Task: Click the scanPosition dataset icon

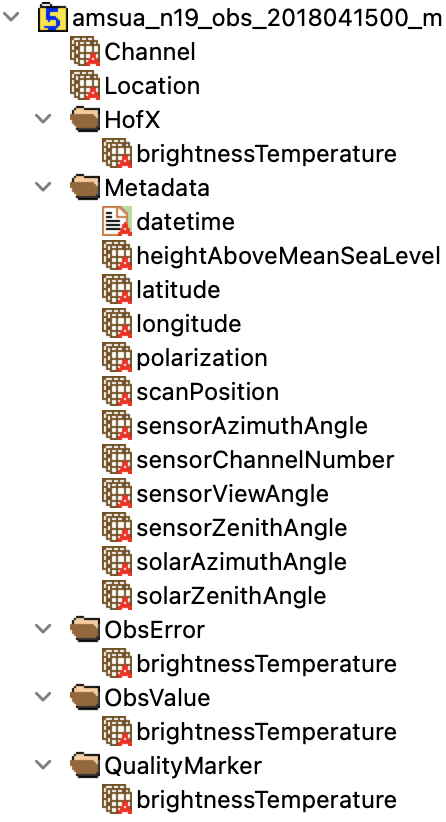Action: [116, 392]
